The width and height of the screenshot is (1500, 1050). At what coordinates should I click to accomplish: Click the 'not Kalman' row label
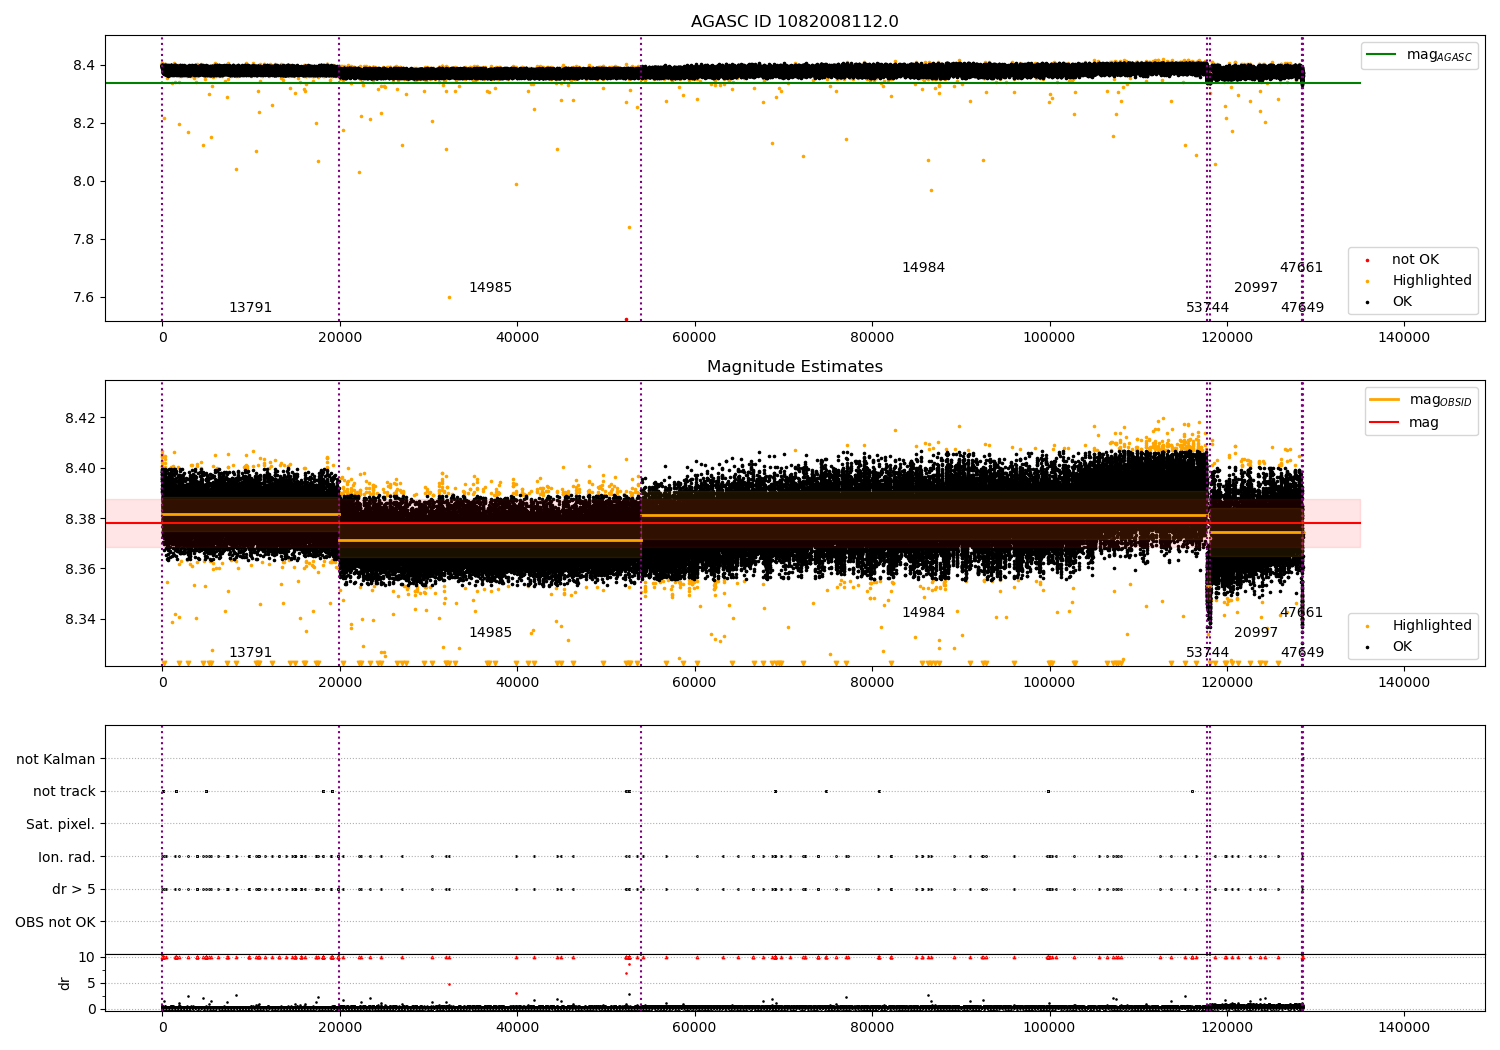(56, 760)
